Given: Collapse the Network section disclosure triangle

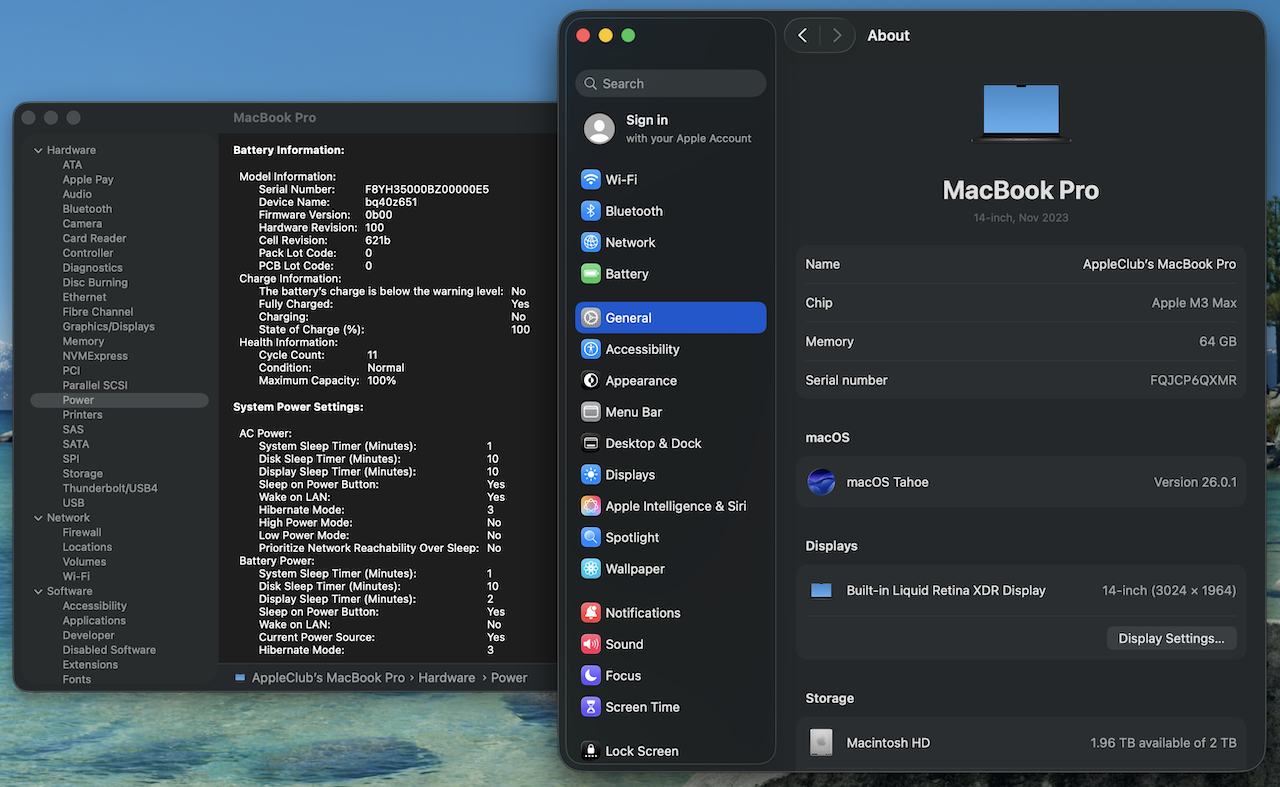Looking at the screenshot, I should (38, 518).
